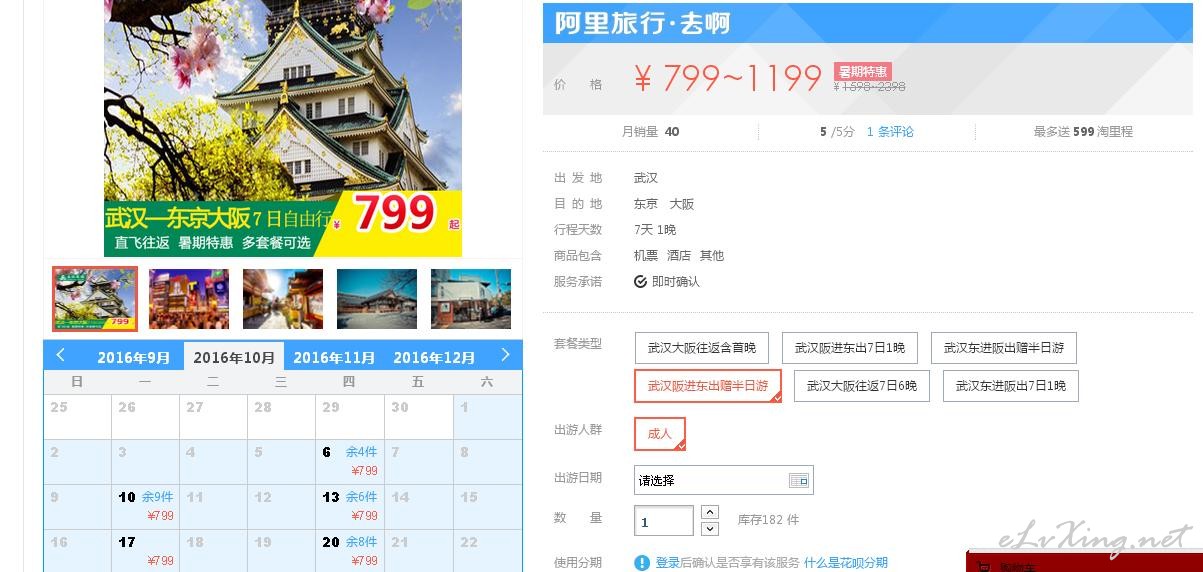Viewport: 1203px width, 572px height.
Task: Select October 13 with 余6件 availability
Action: tap(349, 506)
